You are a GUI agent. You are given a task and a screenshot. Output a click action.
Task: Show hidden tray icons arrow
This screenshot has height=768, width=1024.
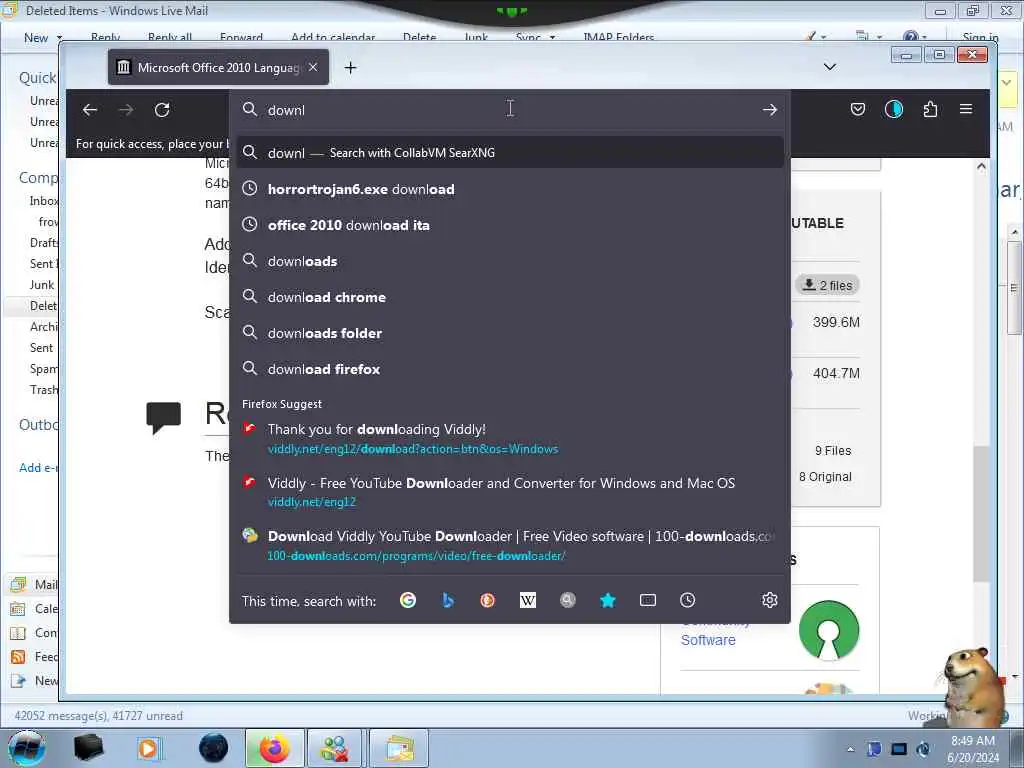pos(850,749)
